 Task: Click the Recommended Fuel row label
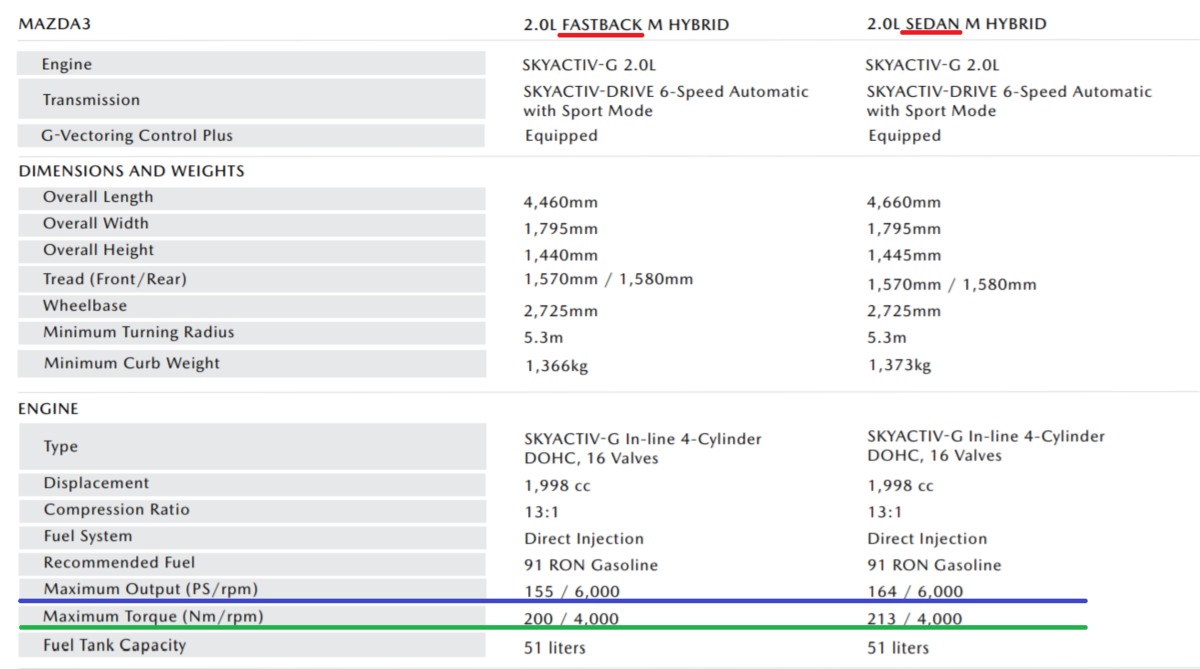coord(119,562)
